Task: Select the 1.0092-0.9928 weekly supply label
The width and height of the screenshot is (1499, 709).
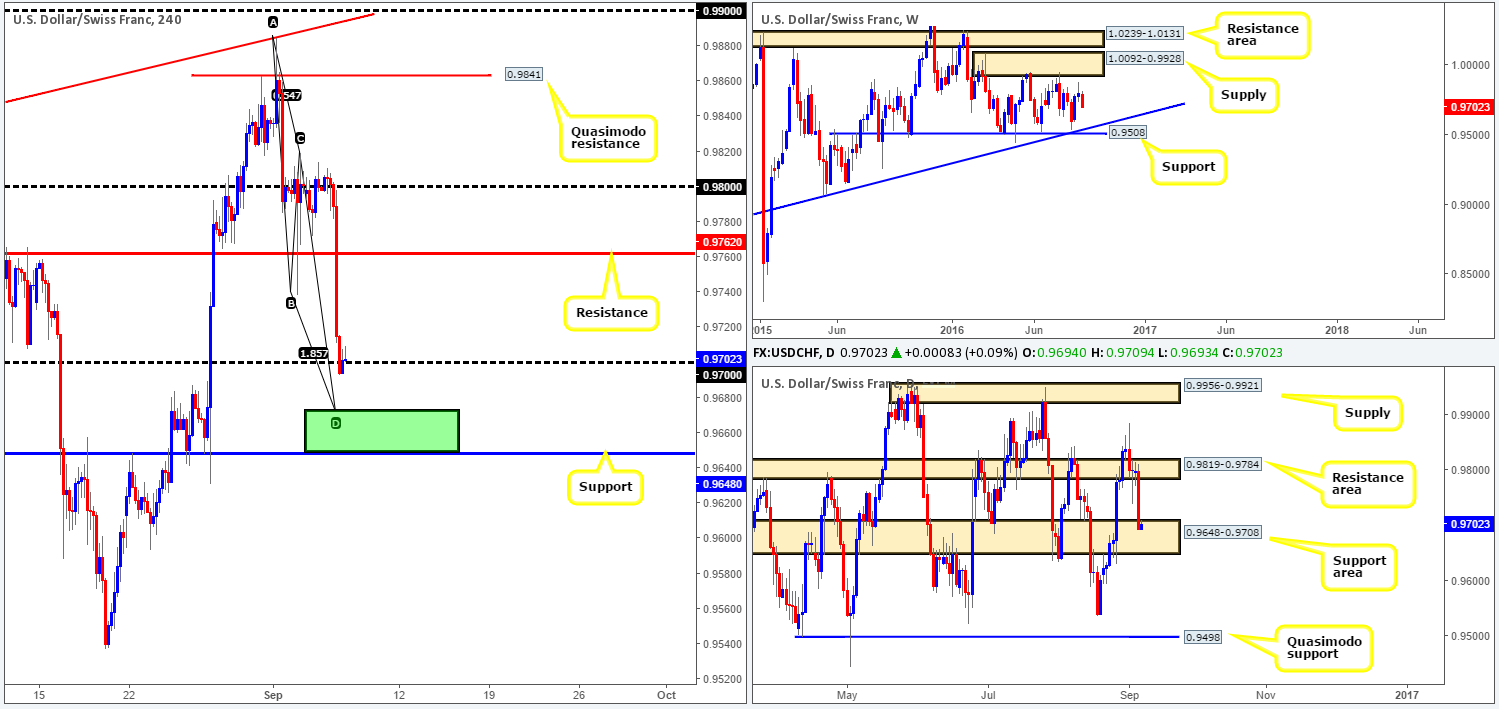Action: click(1147, 59)
